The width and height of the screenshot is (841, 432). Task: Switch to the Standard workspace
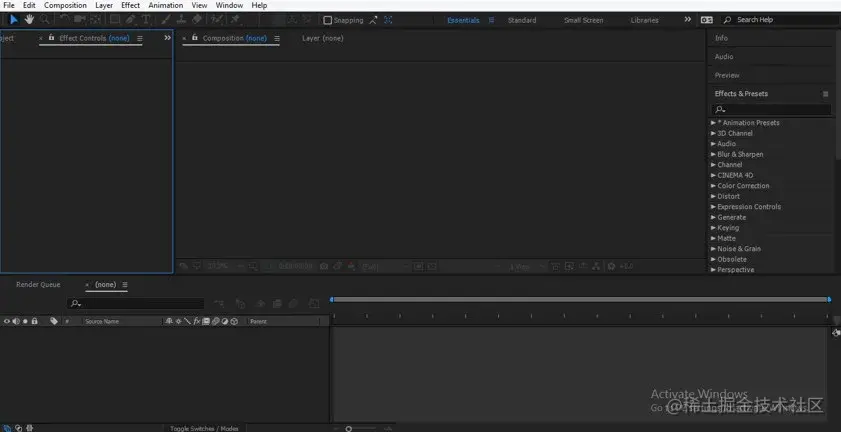coord(522,20)
